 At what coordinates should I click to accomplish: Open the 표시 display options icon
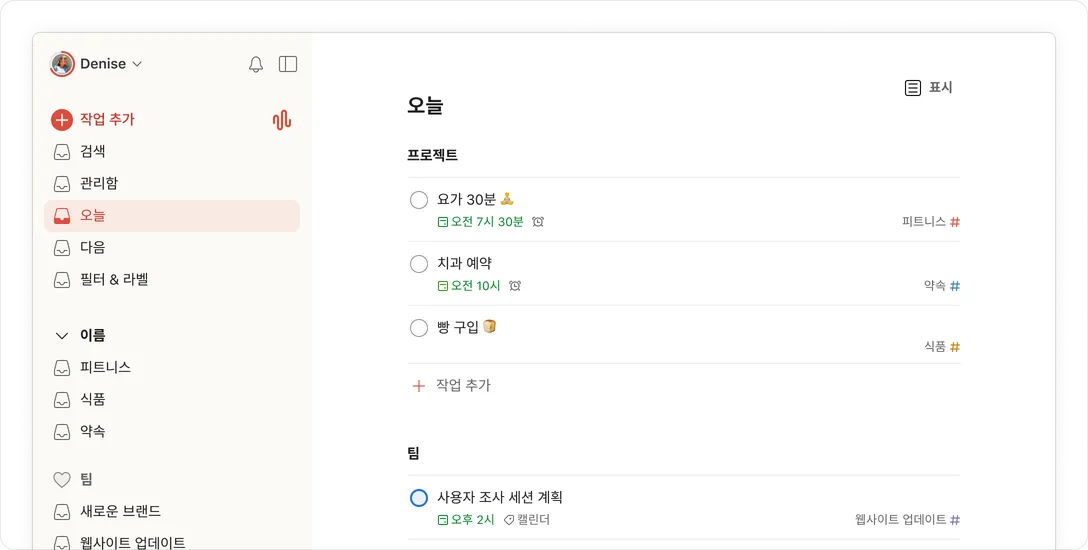click(913, 88)
